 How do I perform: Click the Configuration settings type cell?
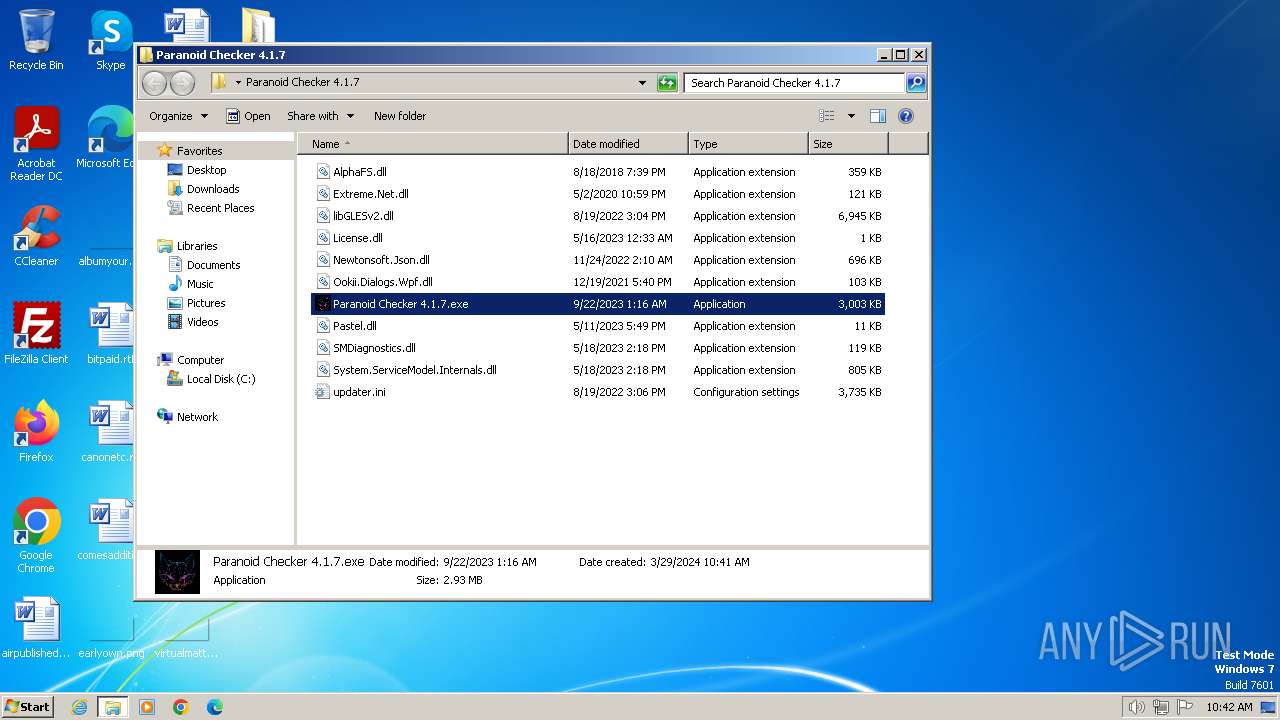pyautogui.click(x=746, y=392)
